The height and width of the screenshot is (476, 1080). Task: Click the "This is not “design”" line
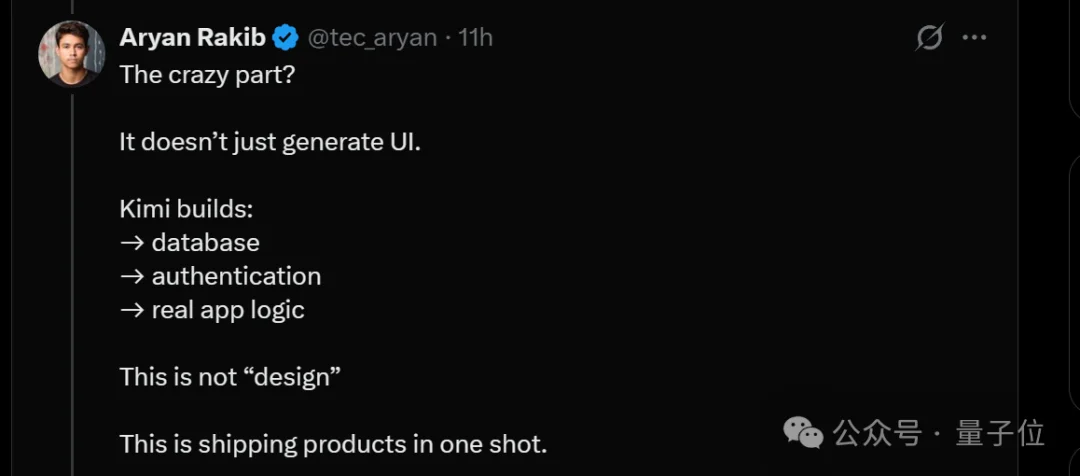tap(230, 377)
